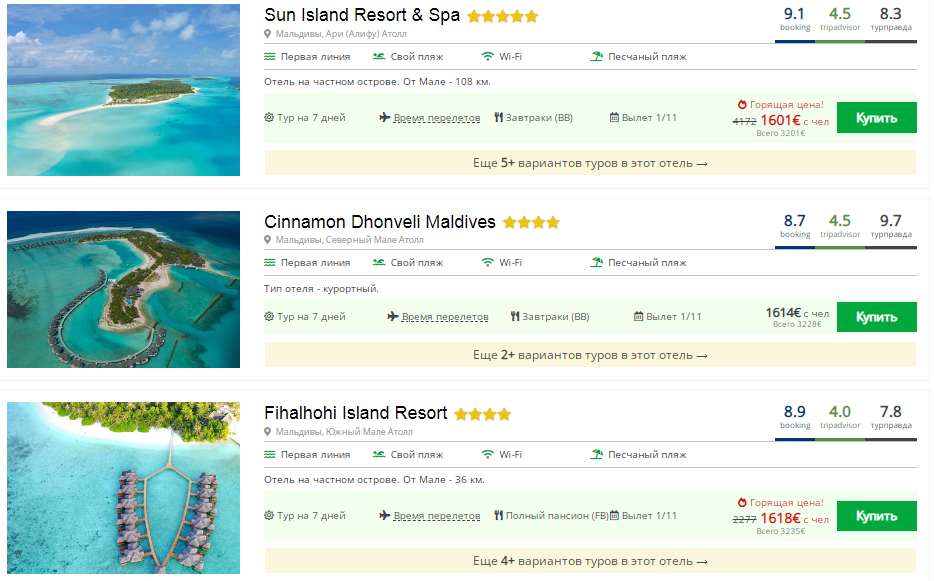Click the first-line waves icon for Sun Island
The image size is (934, 581).
click(x=270, y=57)
